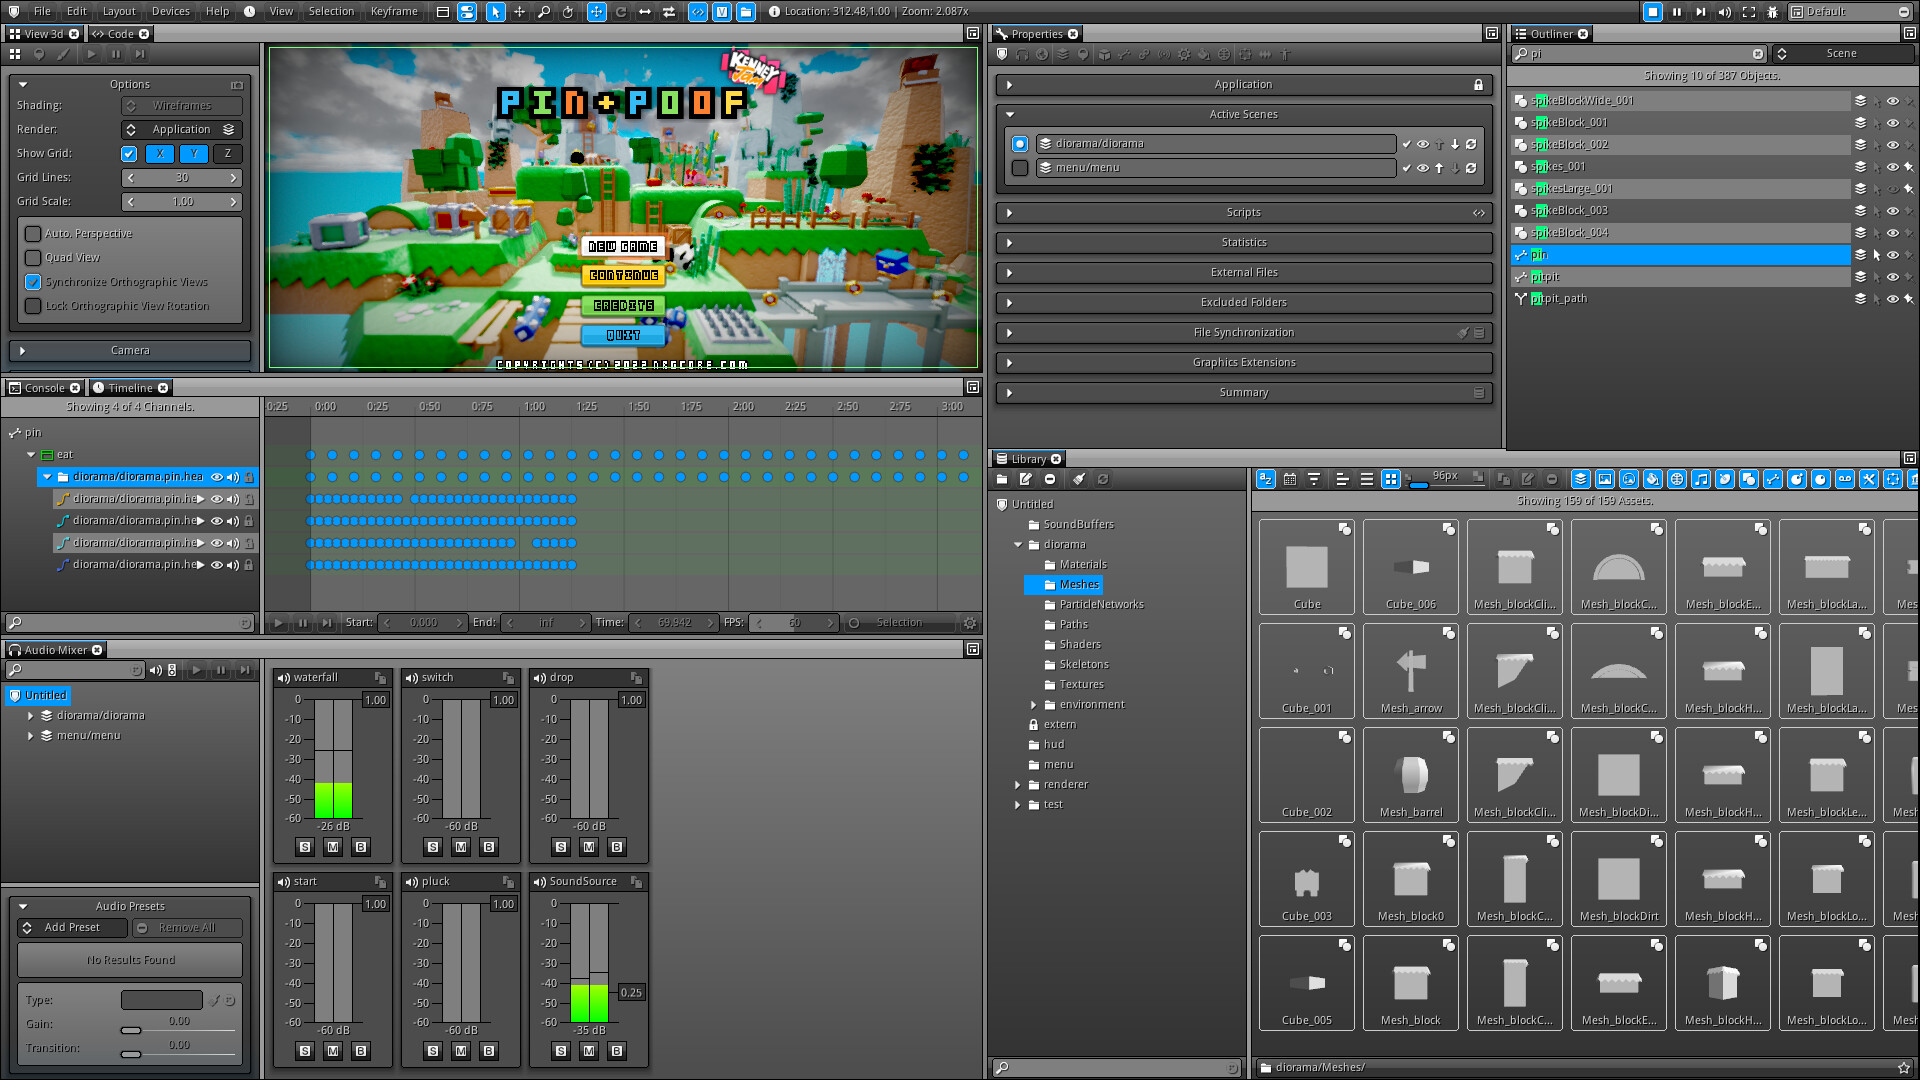Image resolution: width=1920 pixels, height=1080 pixels.
Task: Click the gear settings icon in the Properties toolbar
Action: click(1184, 55)
